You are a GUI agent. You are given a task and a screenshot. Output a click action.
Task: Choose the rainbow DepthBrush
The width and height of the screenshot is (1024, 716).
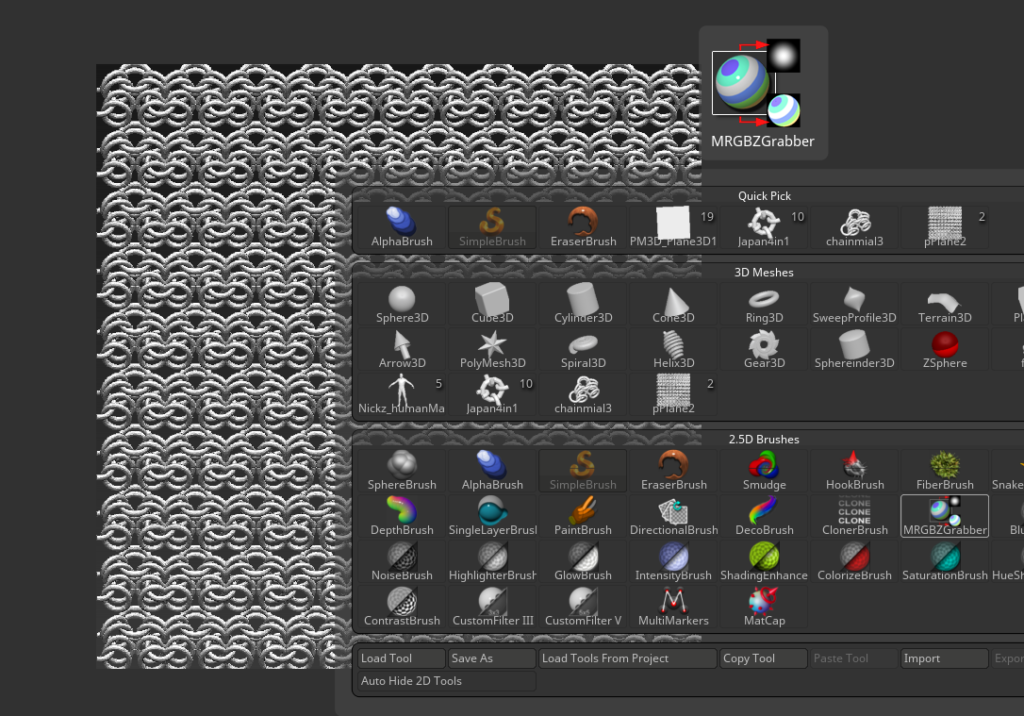pos(402,516)
